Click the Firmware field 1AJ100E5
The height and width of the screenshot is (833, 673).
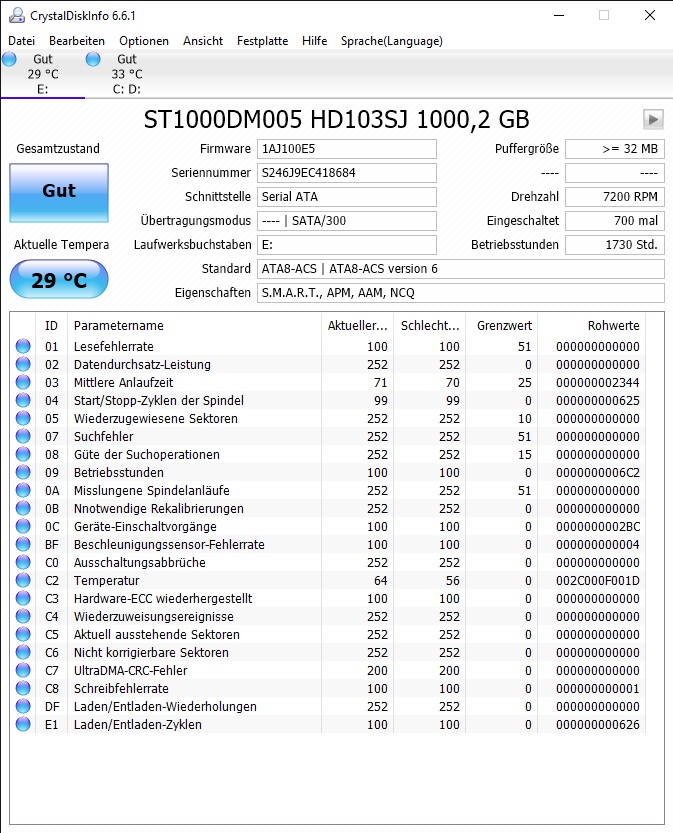tap(347, 149)
